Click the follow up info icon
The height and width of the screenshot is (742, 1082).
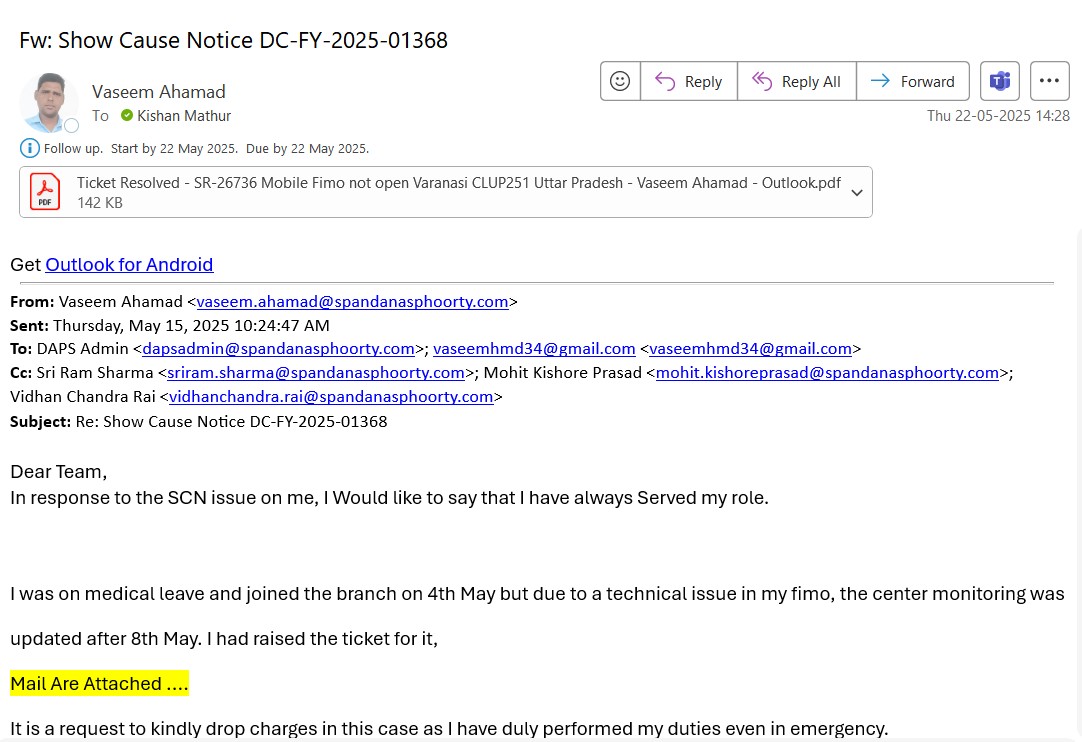pos(30,149)
